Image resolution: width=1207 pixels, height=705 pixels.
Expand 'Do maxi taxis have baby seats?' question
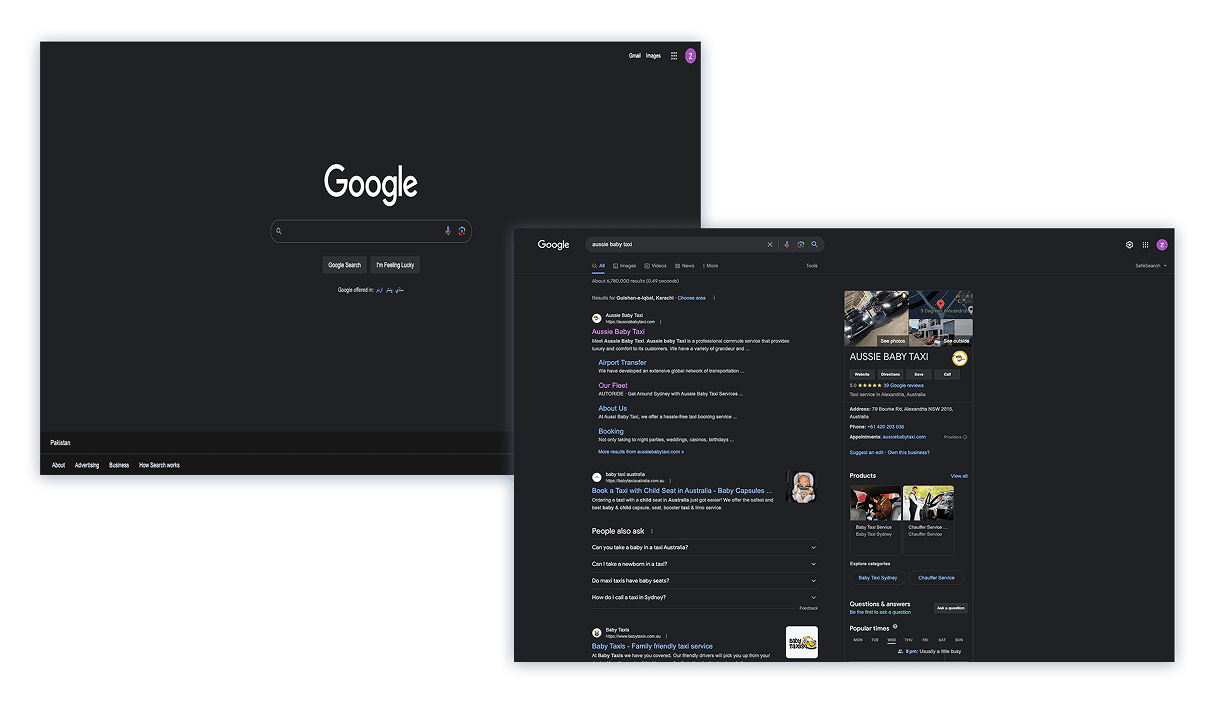[703, 581]
